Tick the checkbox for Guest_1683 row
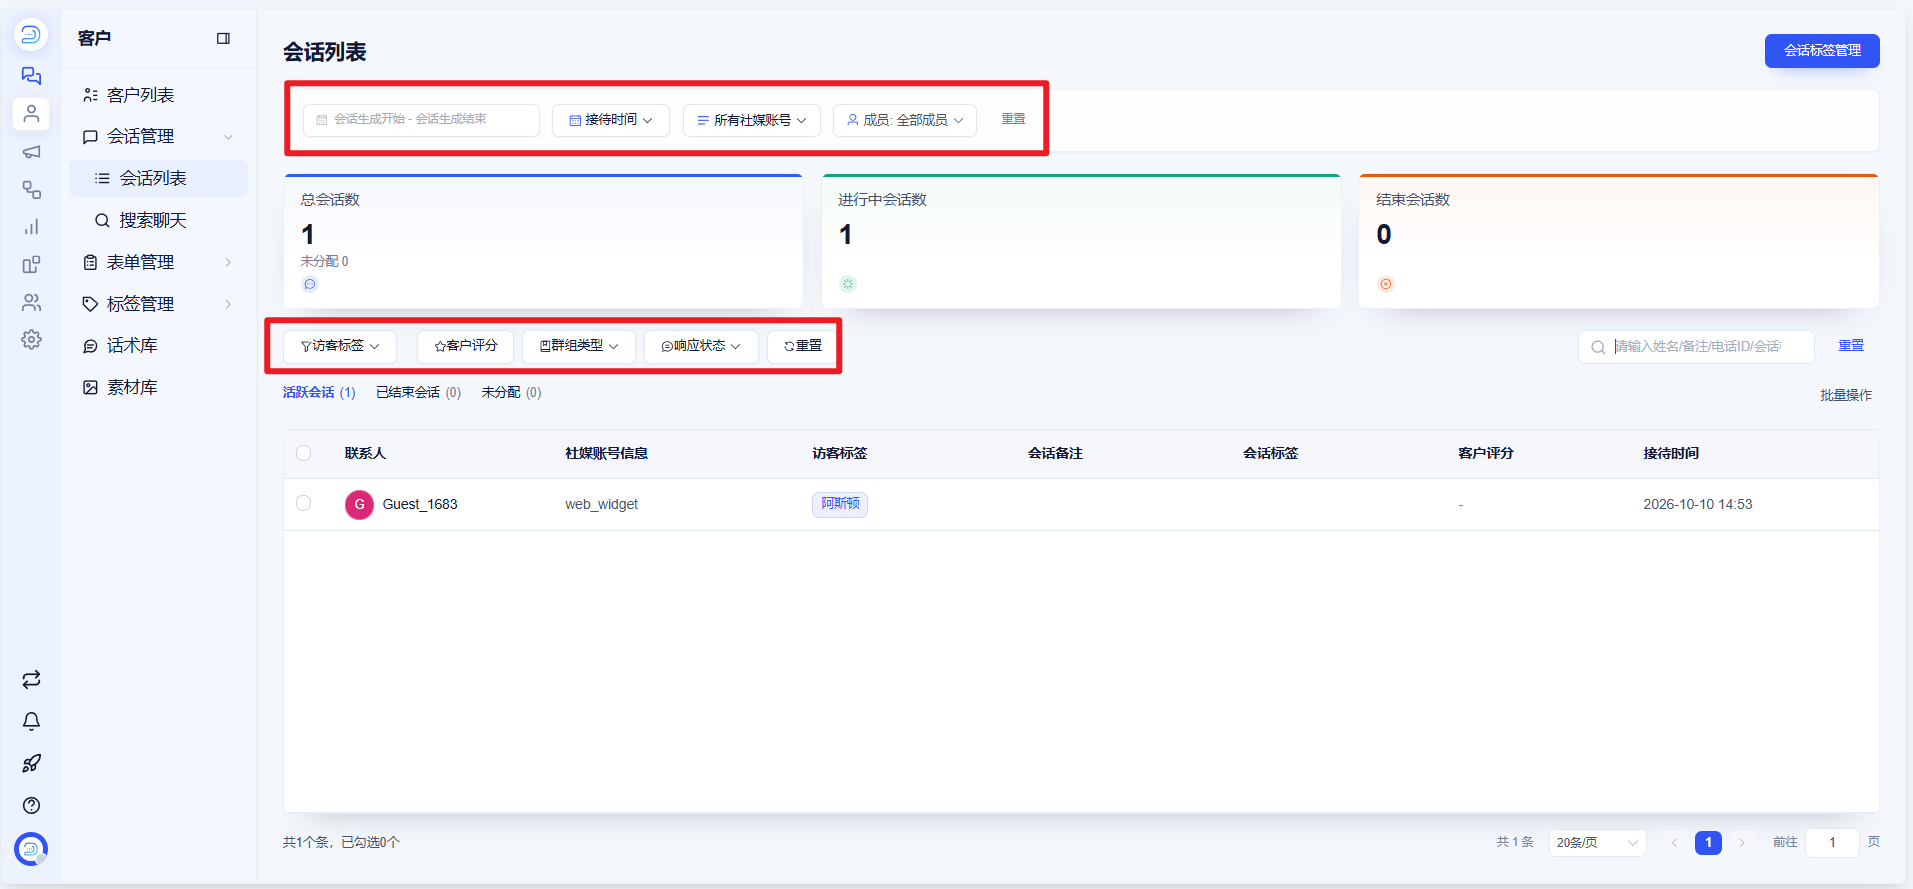The width and height of the screenshot is (1913, 889). coord(304,504)
